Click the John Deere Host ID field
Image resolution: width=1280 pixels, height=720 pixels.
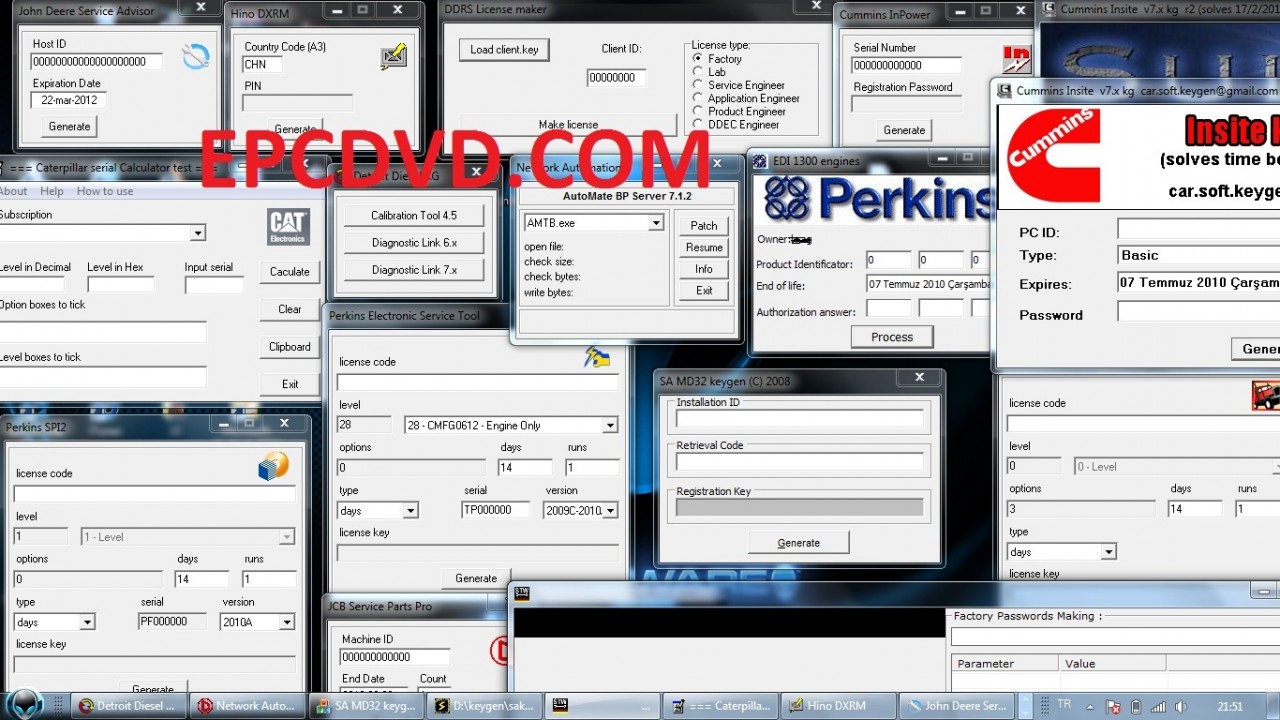pos(96,61)
